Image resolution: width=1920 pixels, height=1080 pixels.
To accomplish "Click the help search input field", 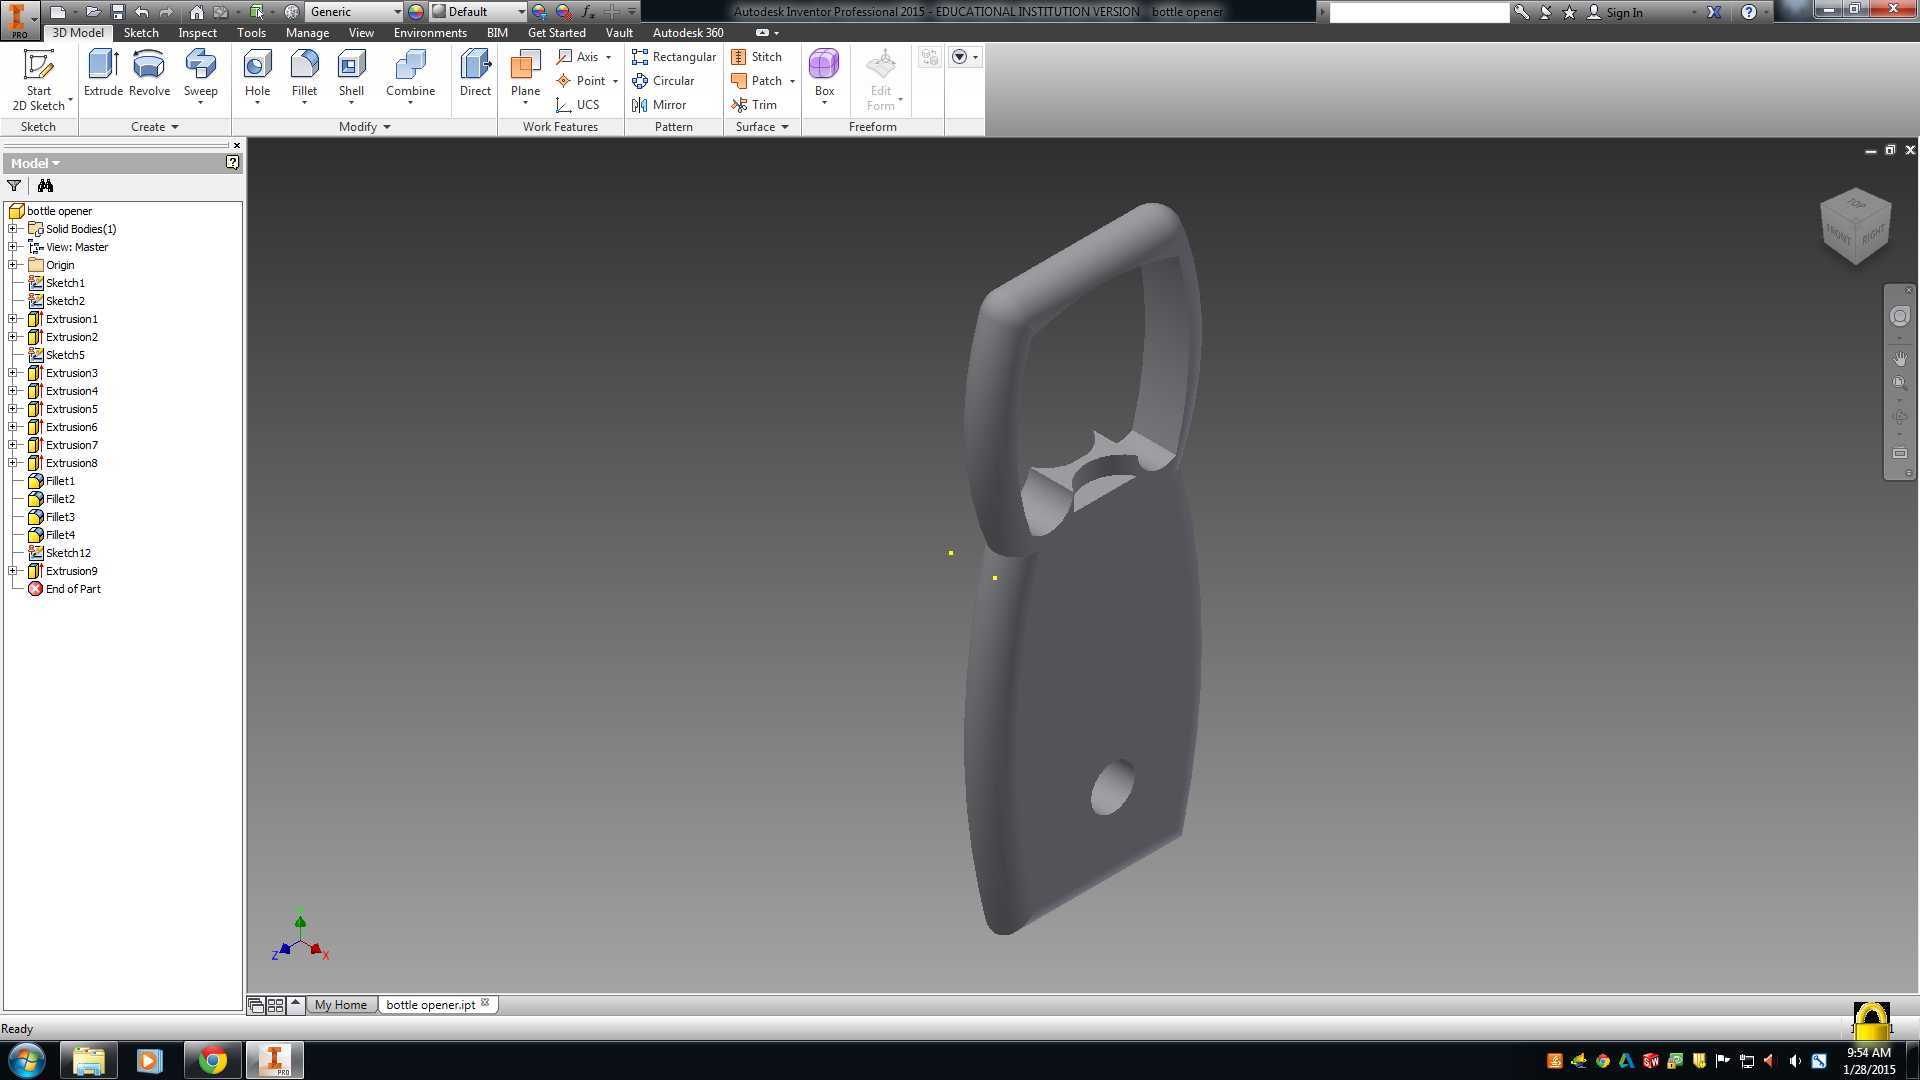I will (x=1418, y=12).
